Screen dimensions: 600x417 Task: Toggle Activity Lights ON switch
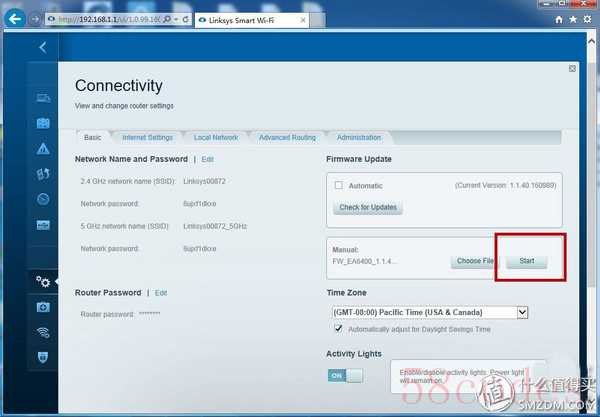pyautogui.click(x=346, y=375)
